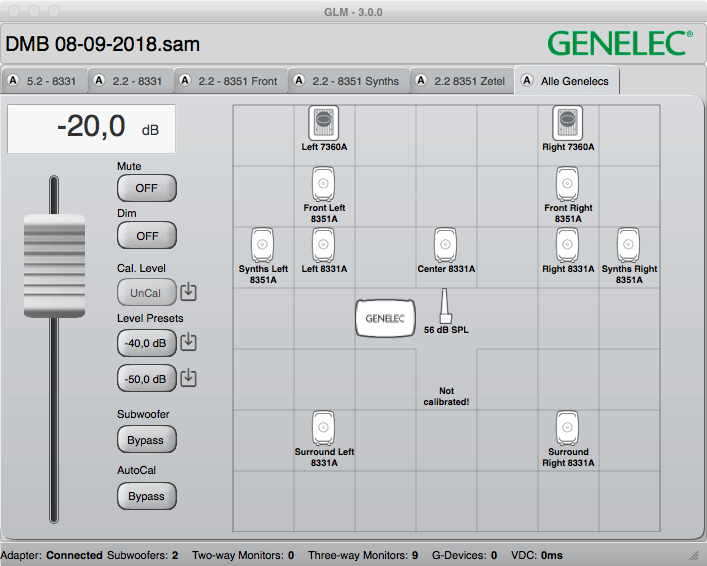Image resolution: width=707 pixels, height=566 pixels.
Task: Click the G-Devices: 0 status entry
Action: pos(464,555)
